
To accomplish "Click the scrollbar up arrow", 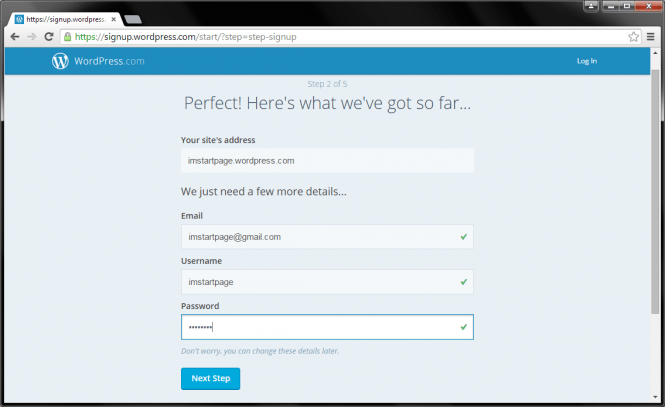I will tap(655, 53).
